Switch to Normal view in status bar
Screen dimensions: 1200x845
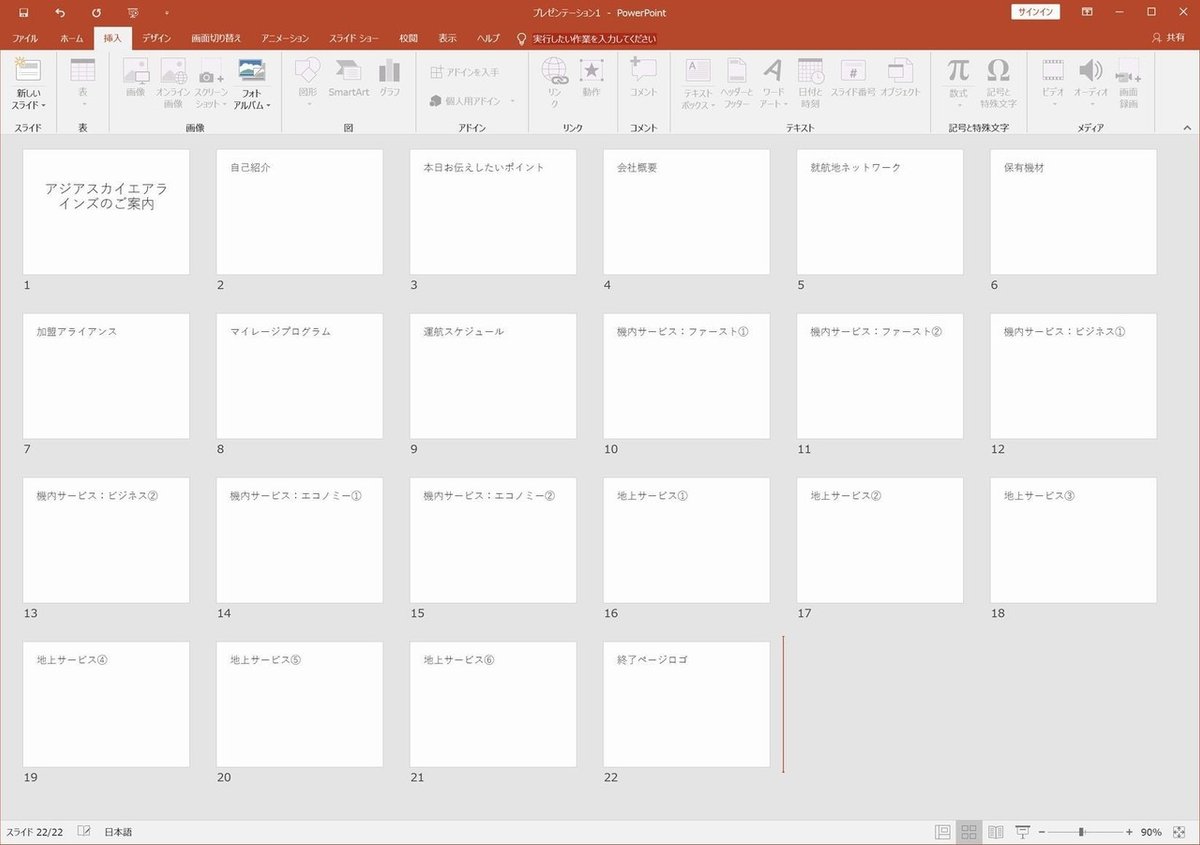[942, 832]
